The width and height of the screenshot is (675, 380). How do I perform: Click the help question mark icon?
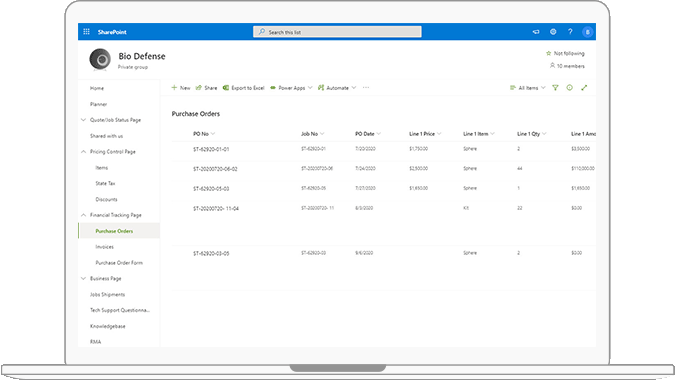tap(570, 32)
